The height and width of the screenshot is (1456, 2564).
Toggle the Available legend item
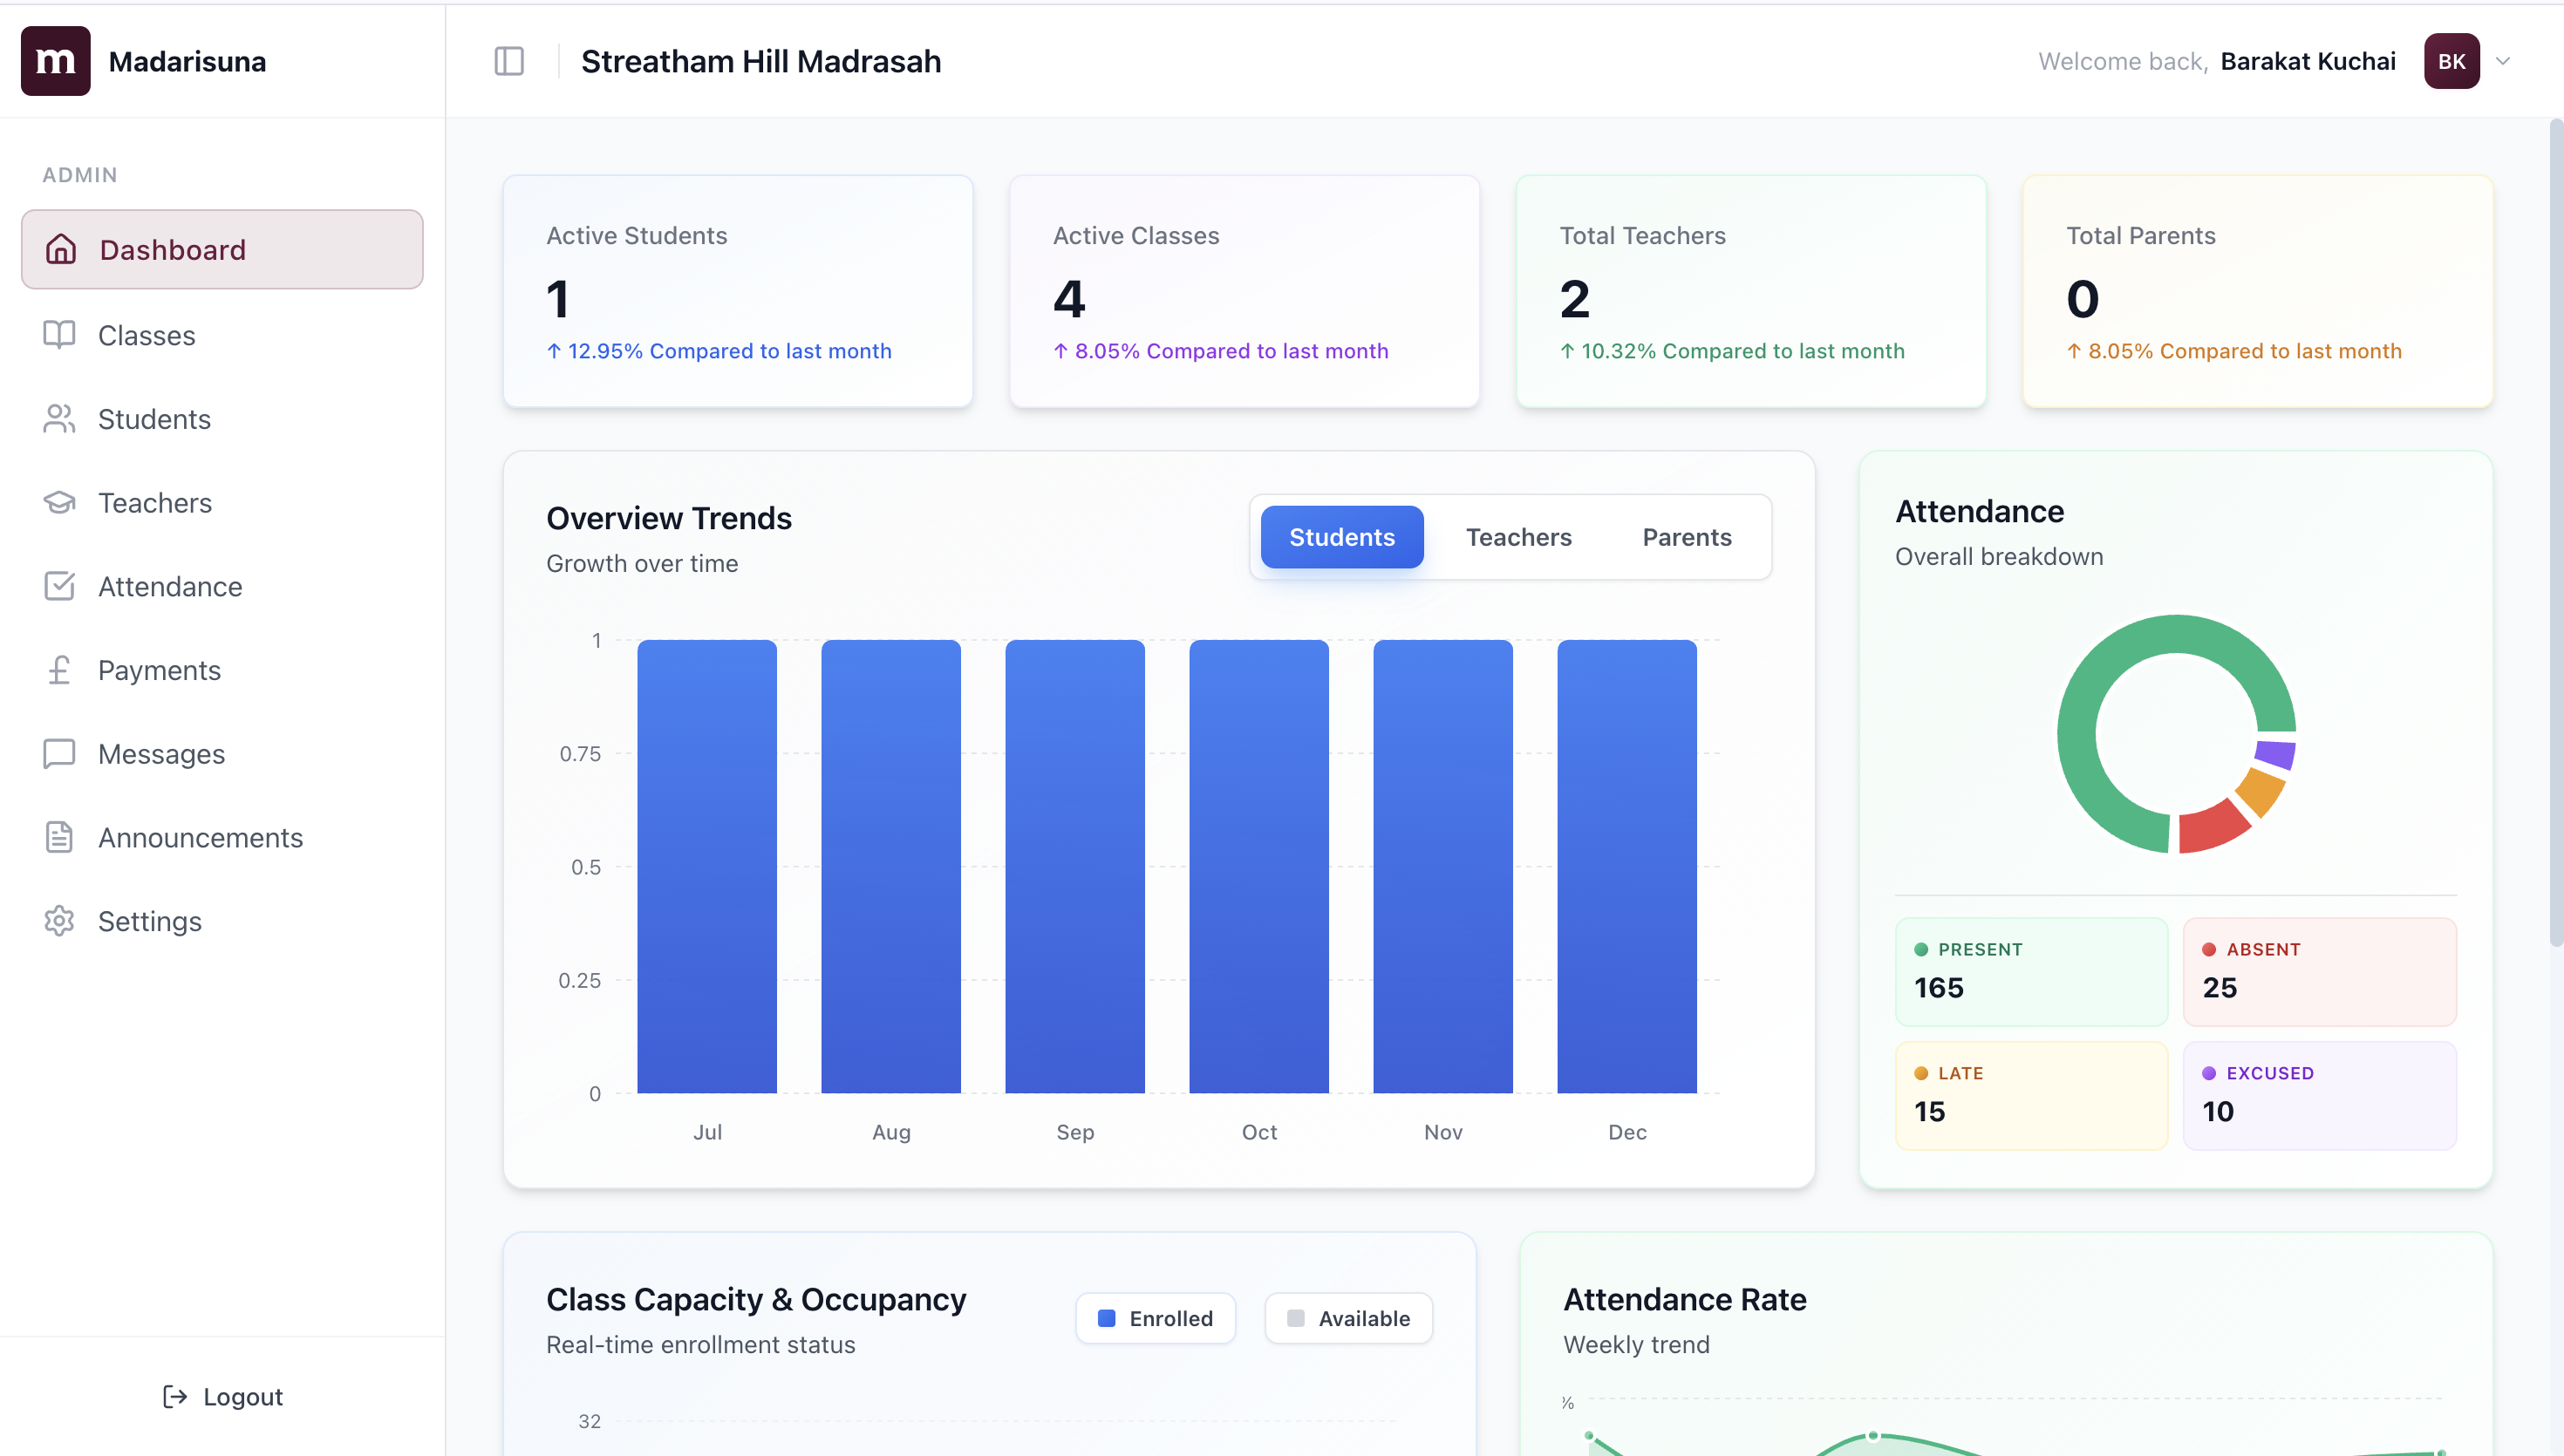coord(1348,1318)
